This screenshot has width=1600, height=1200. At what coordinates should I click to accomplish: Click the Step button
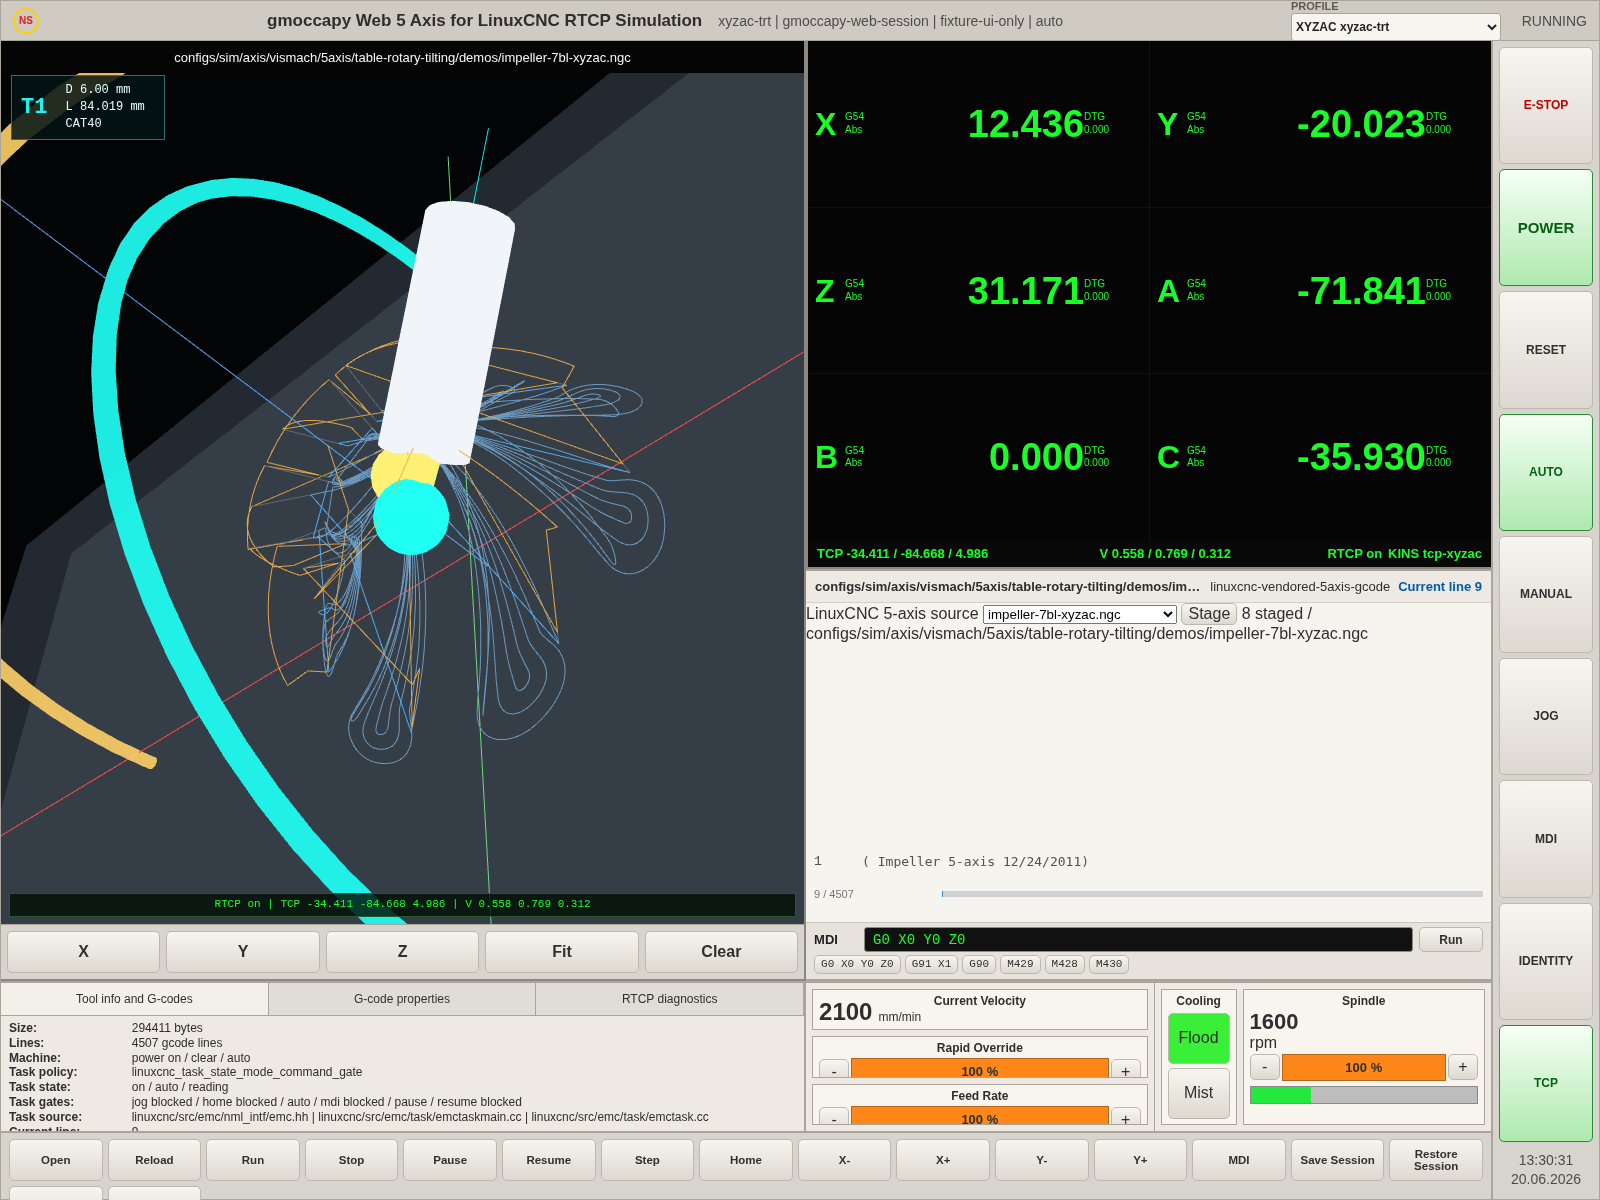pyautogui.click(x=647, y=1160)
